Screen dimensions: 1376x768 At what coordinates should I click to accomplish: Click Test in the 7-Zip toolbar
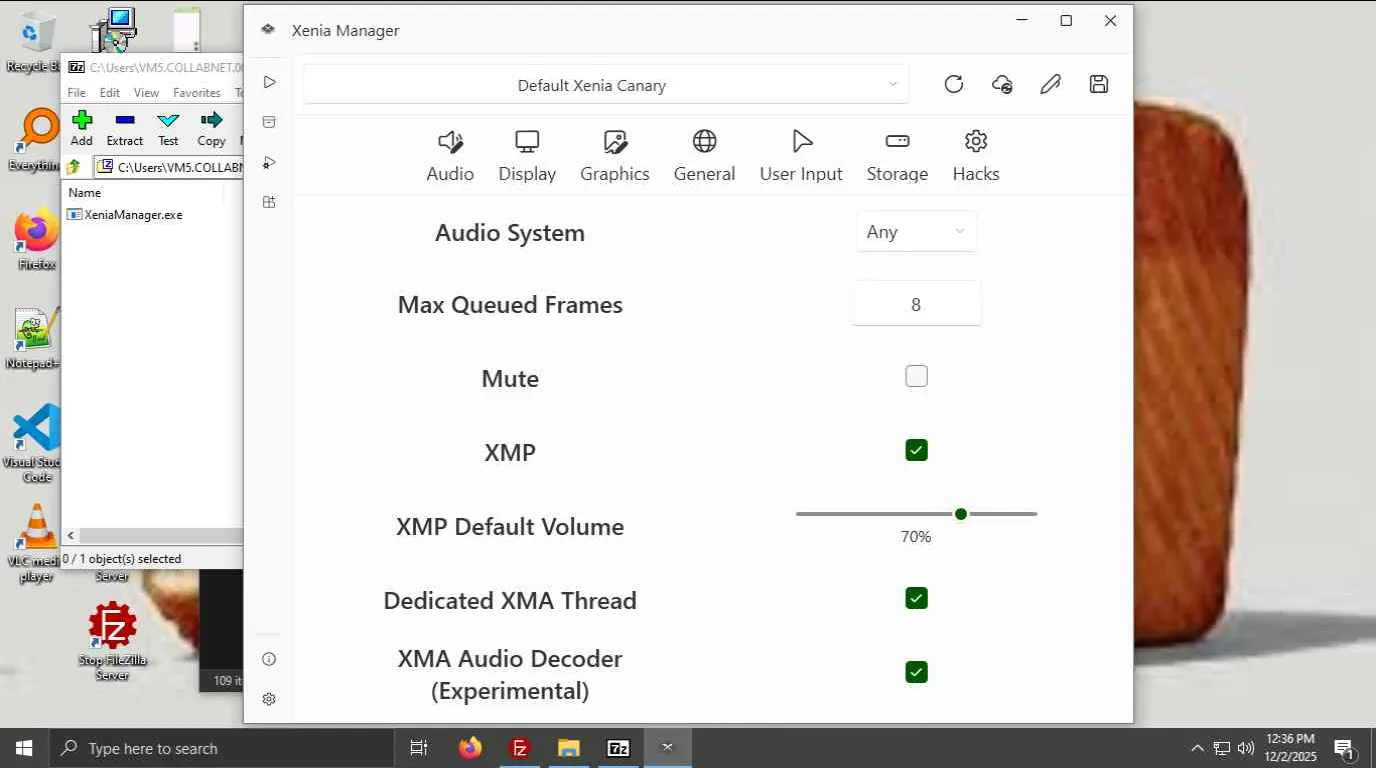click(168, 128)
